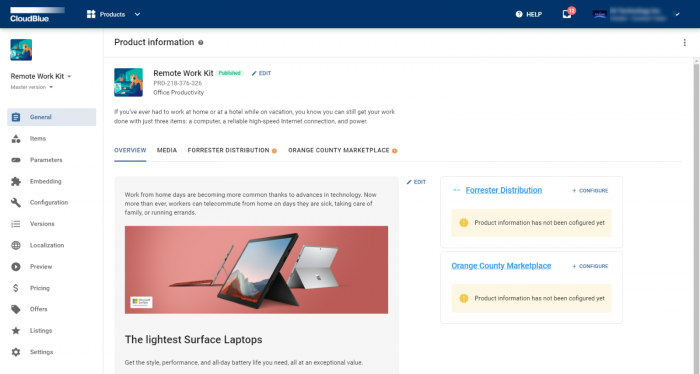
Task: Click the product logo beside Remote Work Kit title
Action: [x=129, y=82]
